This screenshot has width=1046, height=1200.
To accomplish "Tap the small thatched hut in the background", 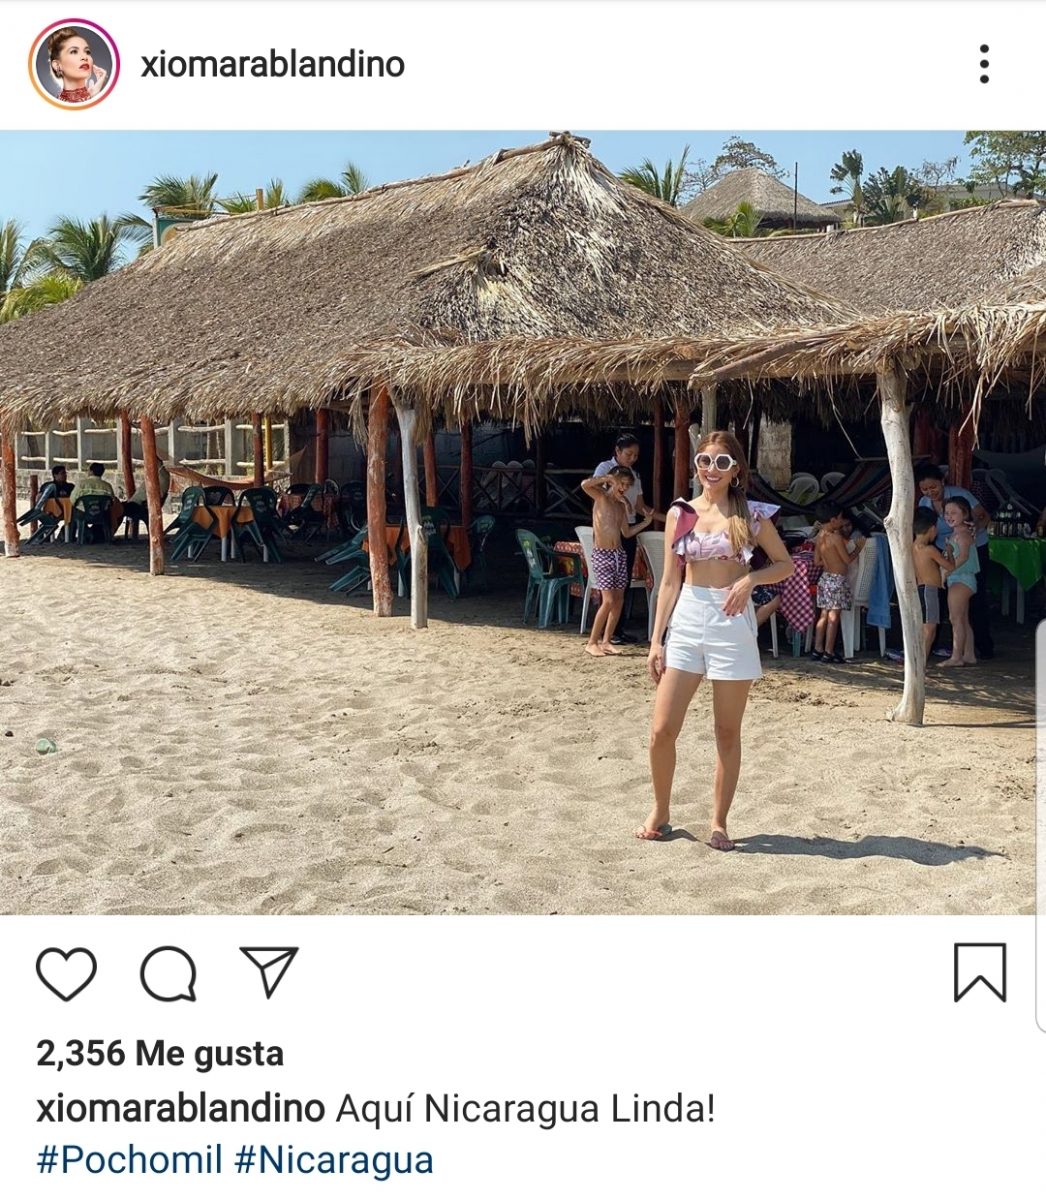I will (762, 198).
